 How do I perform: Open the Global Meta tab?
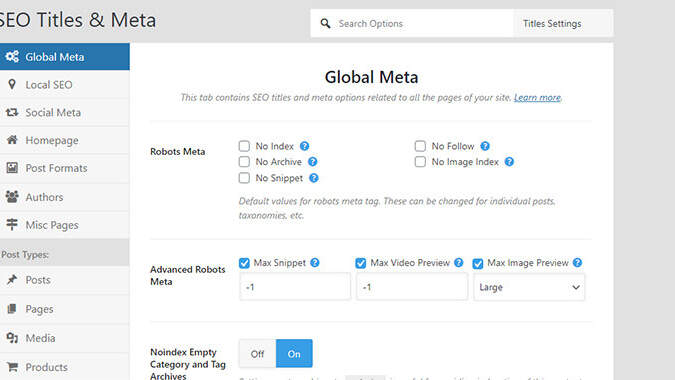[x=65, y=56]
